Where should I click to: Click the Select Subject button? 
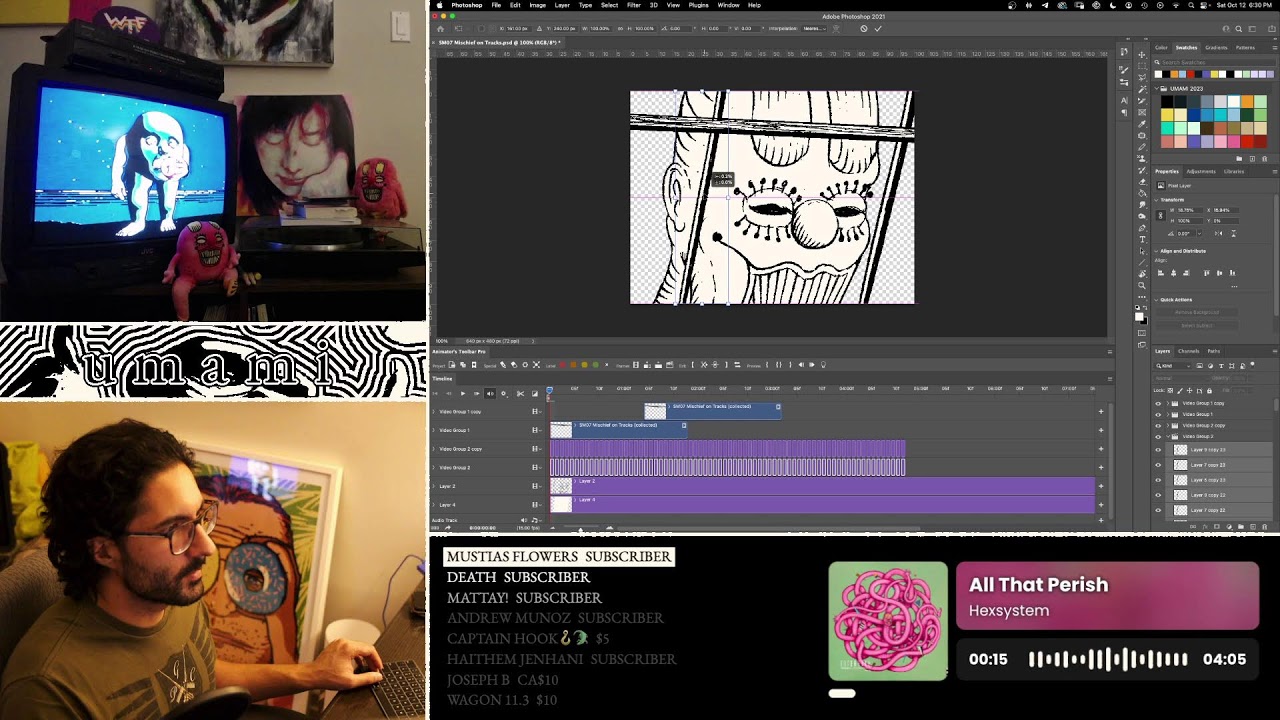point(1197,326)
